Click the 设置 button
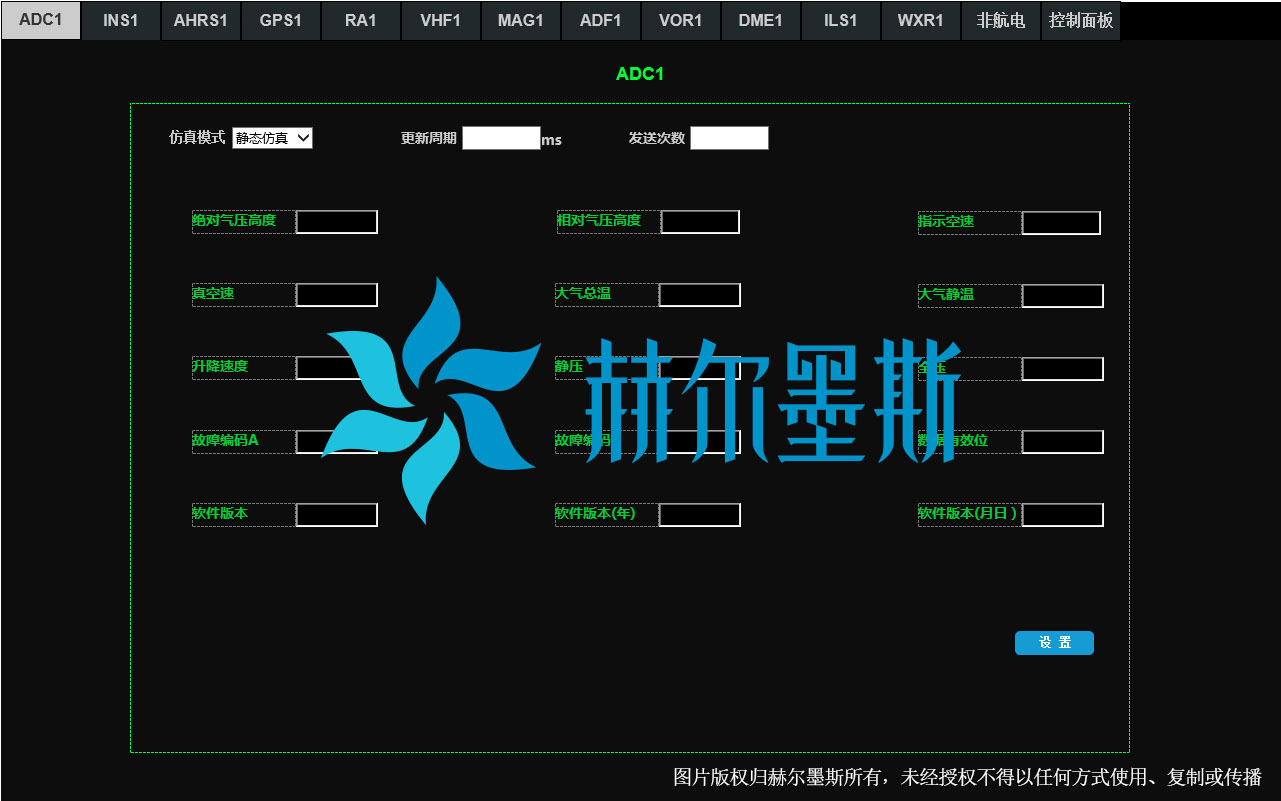This screenshot has height=801, width=1281. (1054, 643)
